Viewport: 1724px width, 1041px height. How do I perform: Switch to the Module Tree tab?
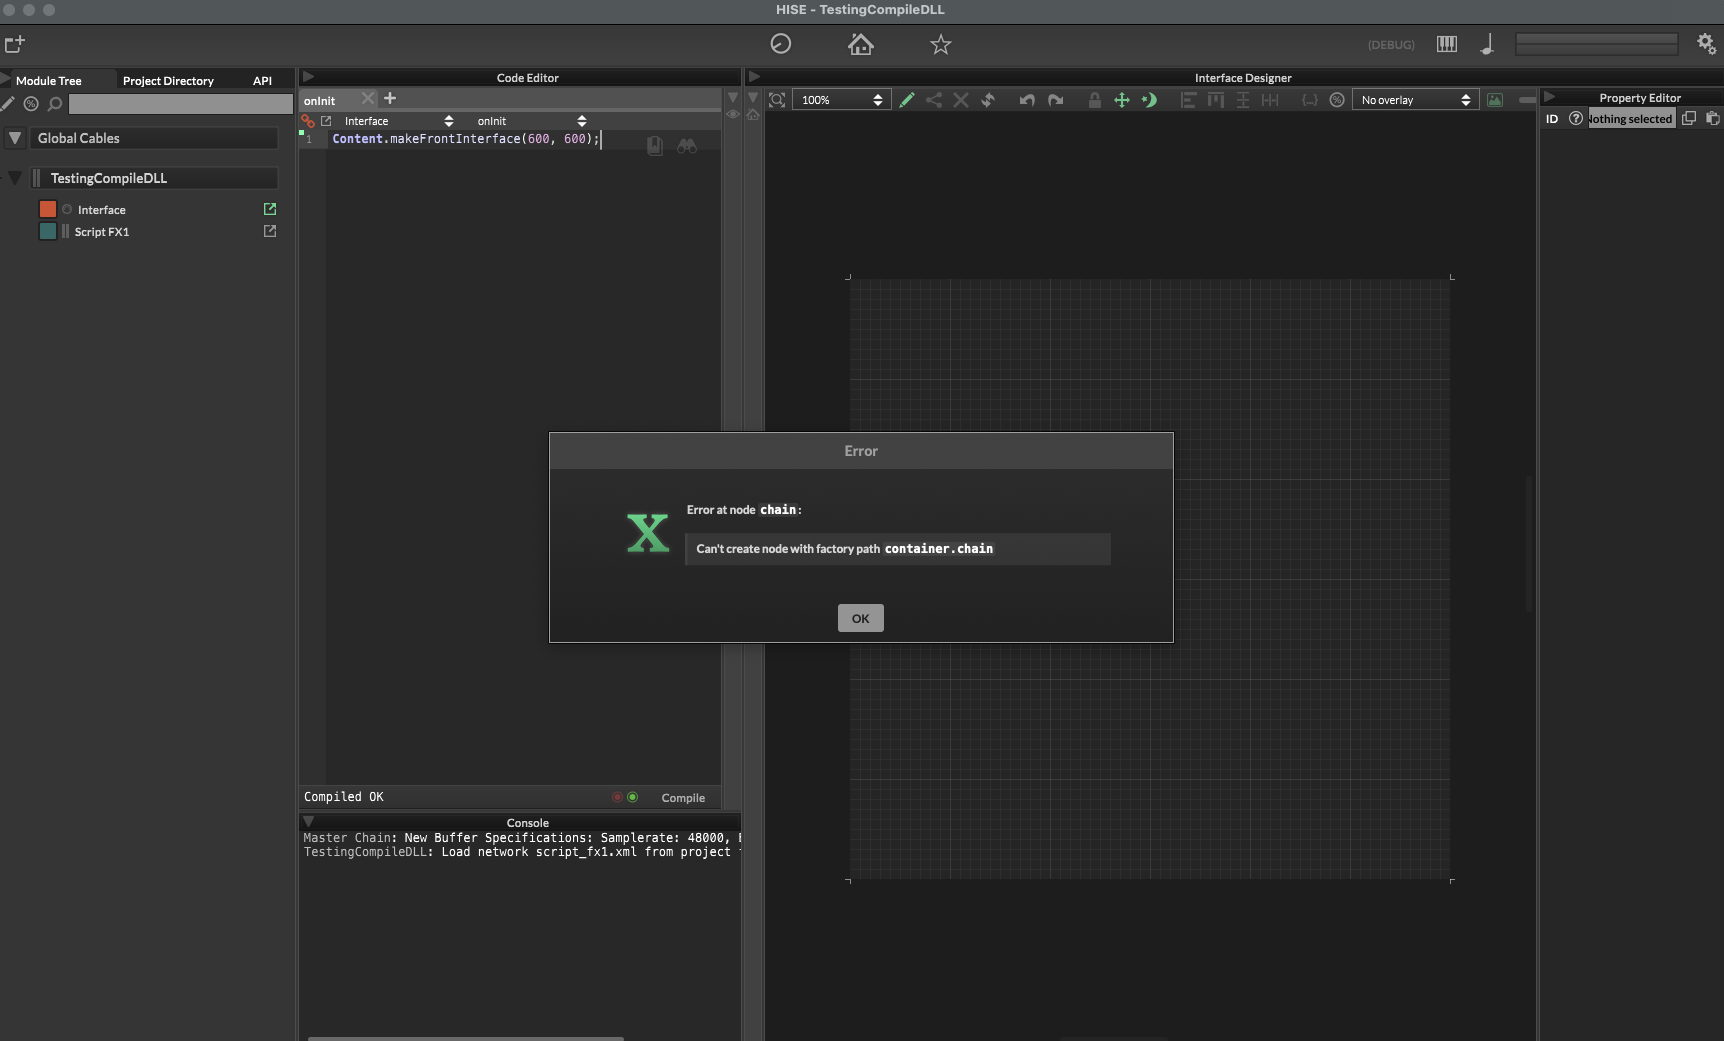49,81
